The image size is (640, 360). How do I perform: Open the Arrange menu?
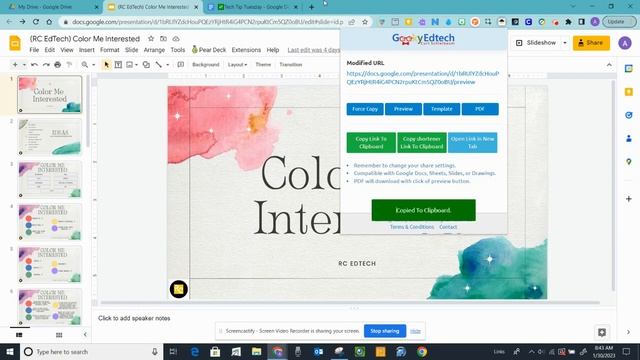(x=154, y=50)
